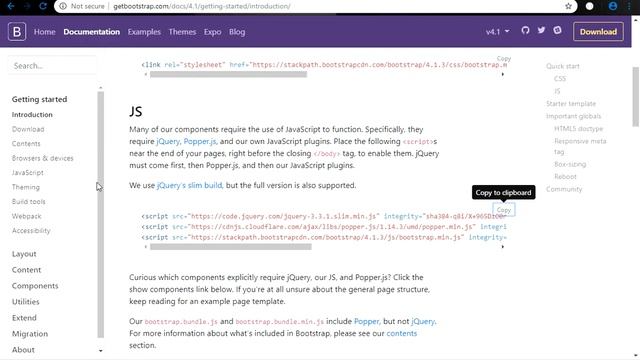
Task: Open Webpack in the sidebar
Action: tap(27, 216)
